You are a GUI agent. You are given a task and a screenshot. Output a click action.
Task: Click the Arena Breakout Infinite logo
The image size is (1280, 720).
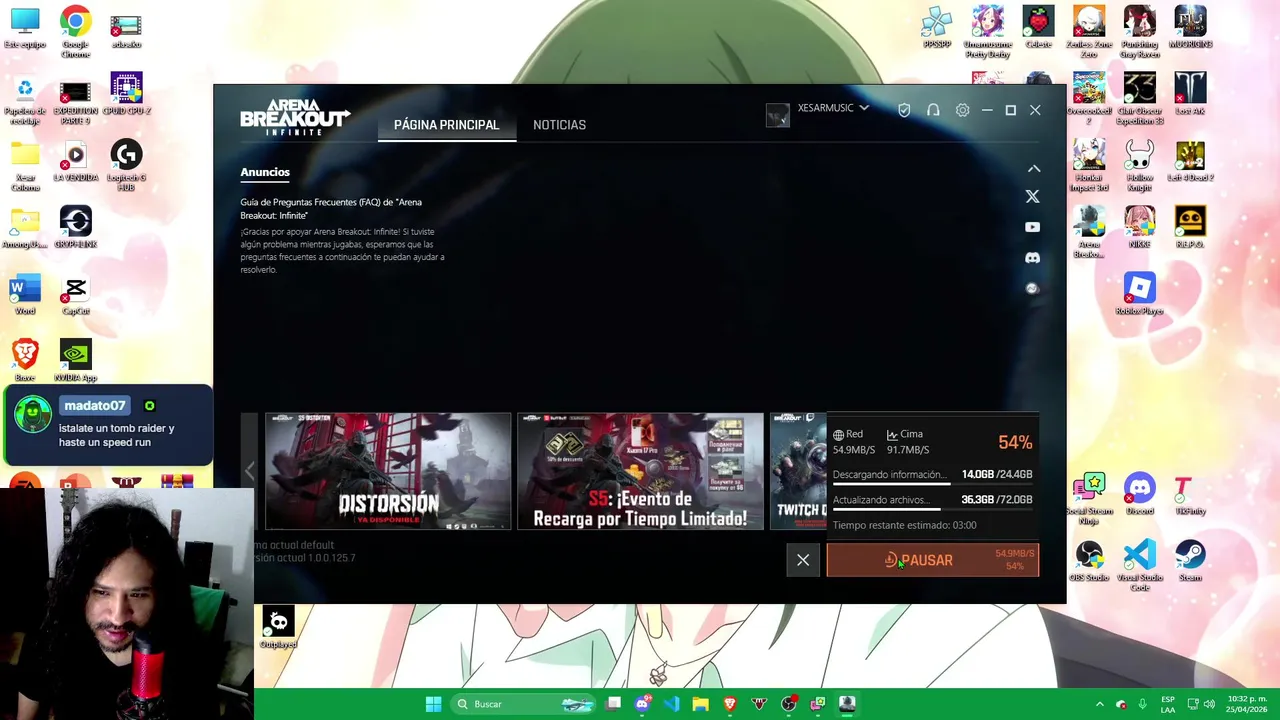[x=295, y=116]
